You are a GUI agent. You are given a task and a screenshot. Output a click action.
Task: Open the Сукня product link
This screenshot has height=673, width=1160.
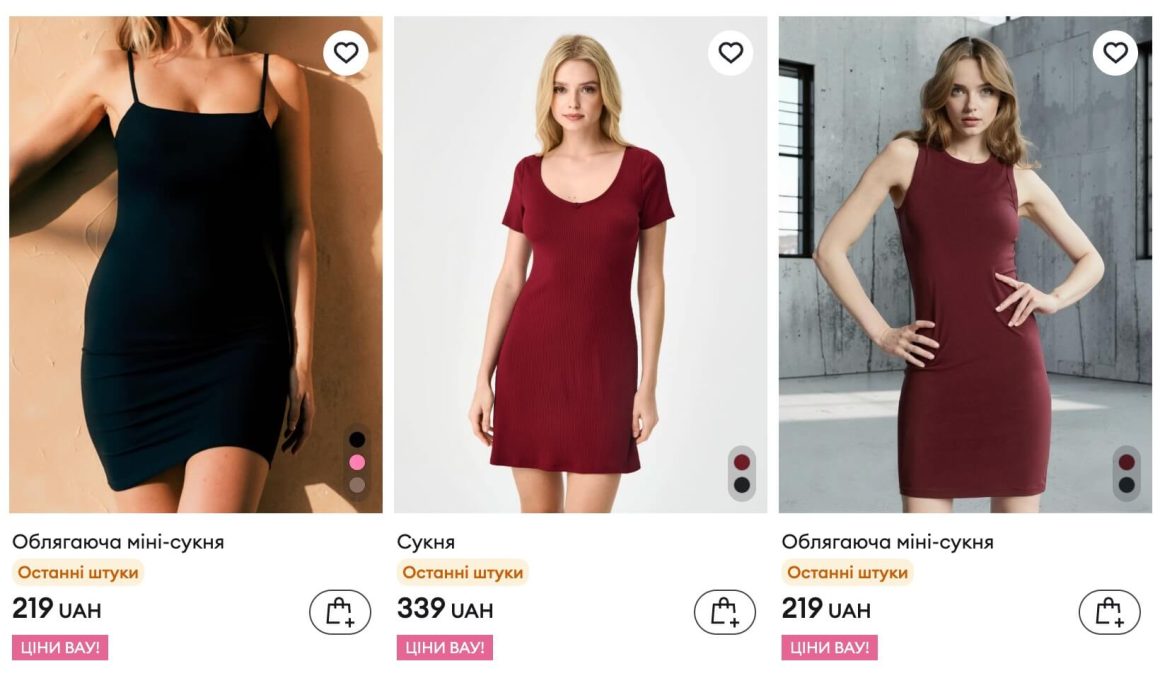pyautogui.click(x=426, y=542)
